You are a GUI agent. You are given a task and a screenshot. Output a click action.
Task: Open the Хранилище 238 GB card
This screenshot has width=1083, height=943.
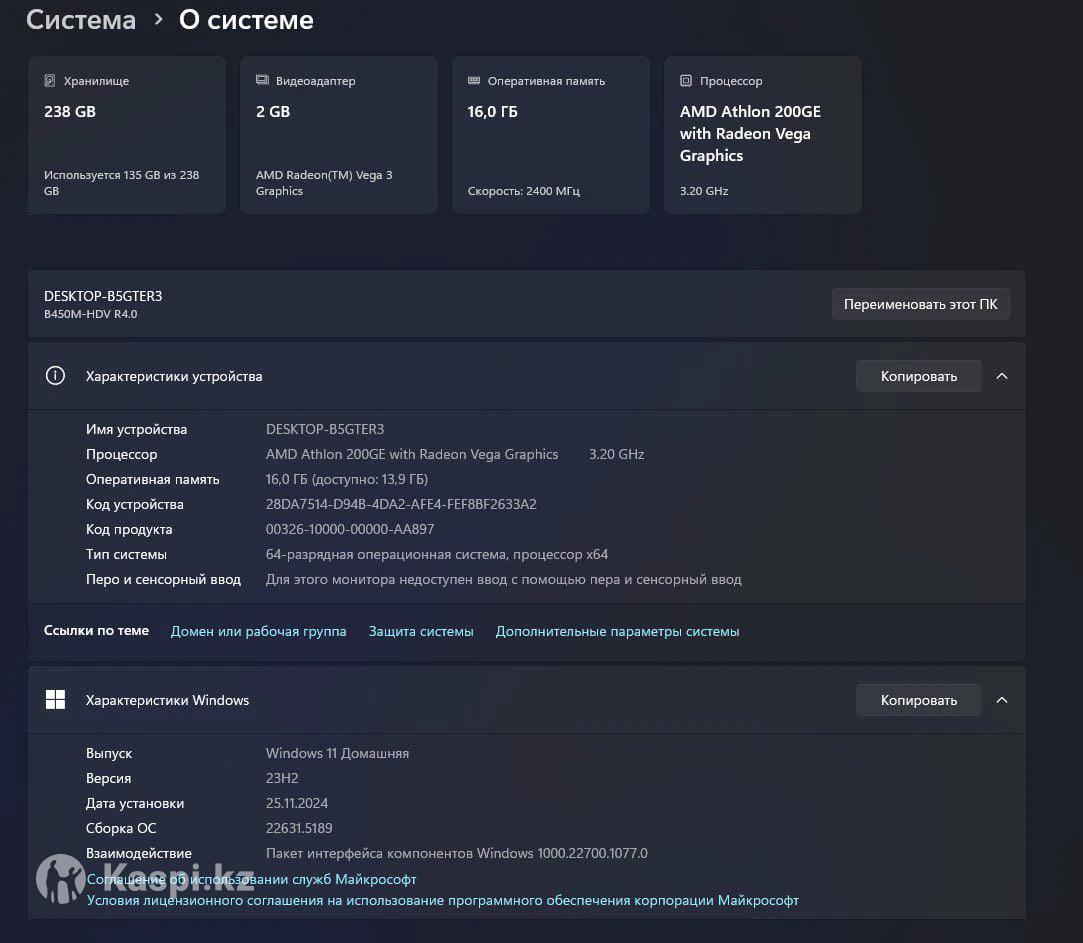tap(127, 135)
